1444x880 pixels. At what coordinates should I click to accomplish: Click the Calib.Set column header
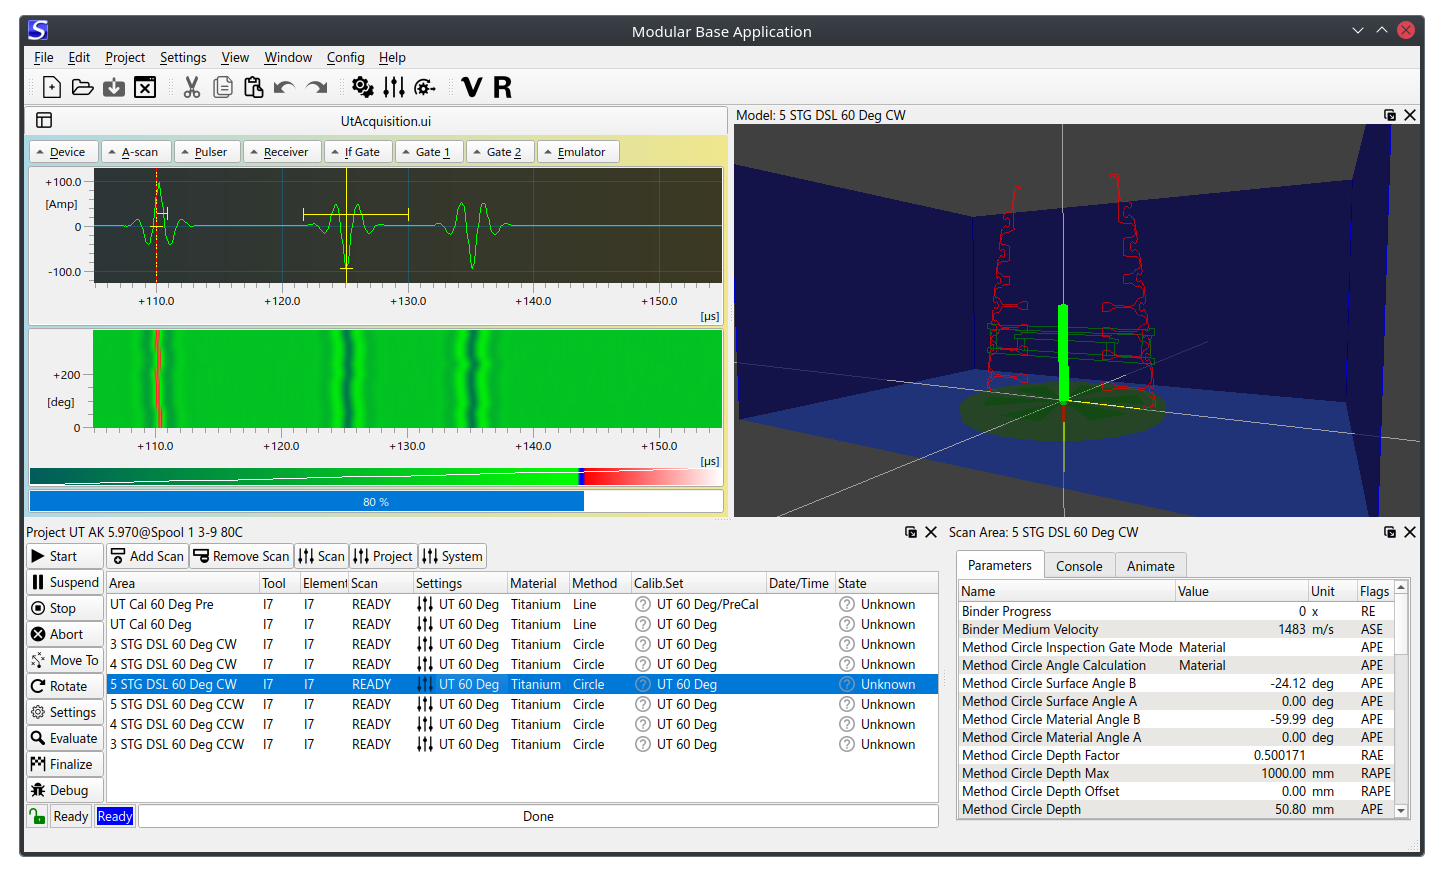(698, 583)
